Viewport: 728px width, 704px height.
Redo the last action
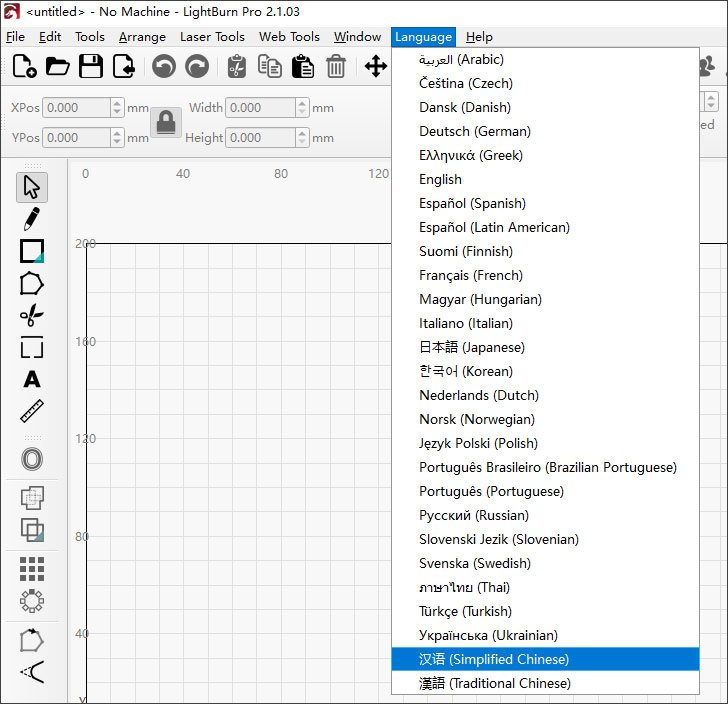(197, 66)
